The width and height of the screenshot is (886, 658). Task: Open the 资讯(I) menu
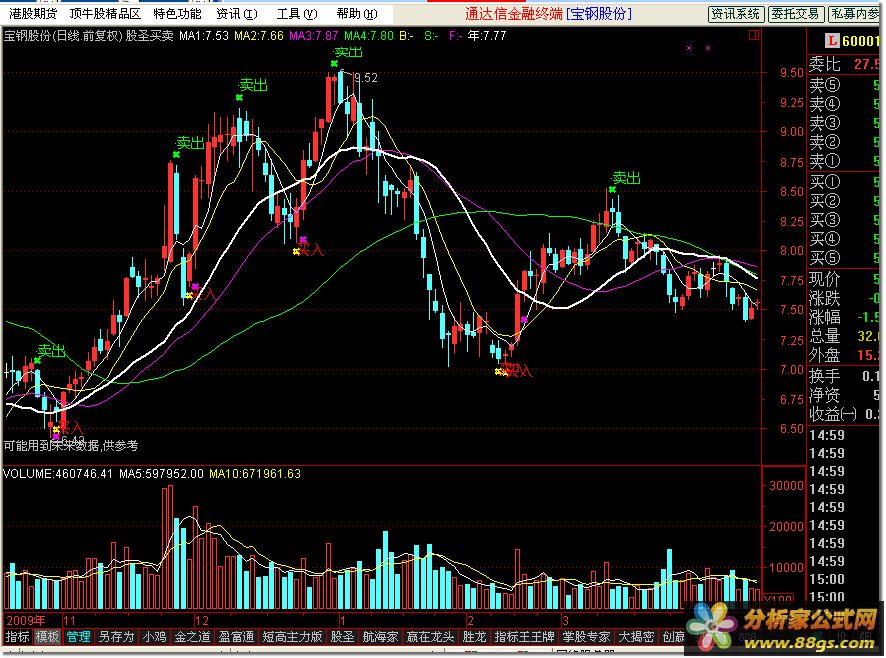coord(237,14)
